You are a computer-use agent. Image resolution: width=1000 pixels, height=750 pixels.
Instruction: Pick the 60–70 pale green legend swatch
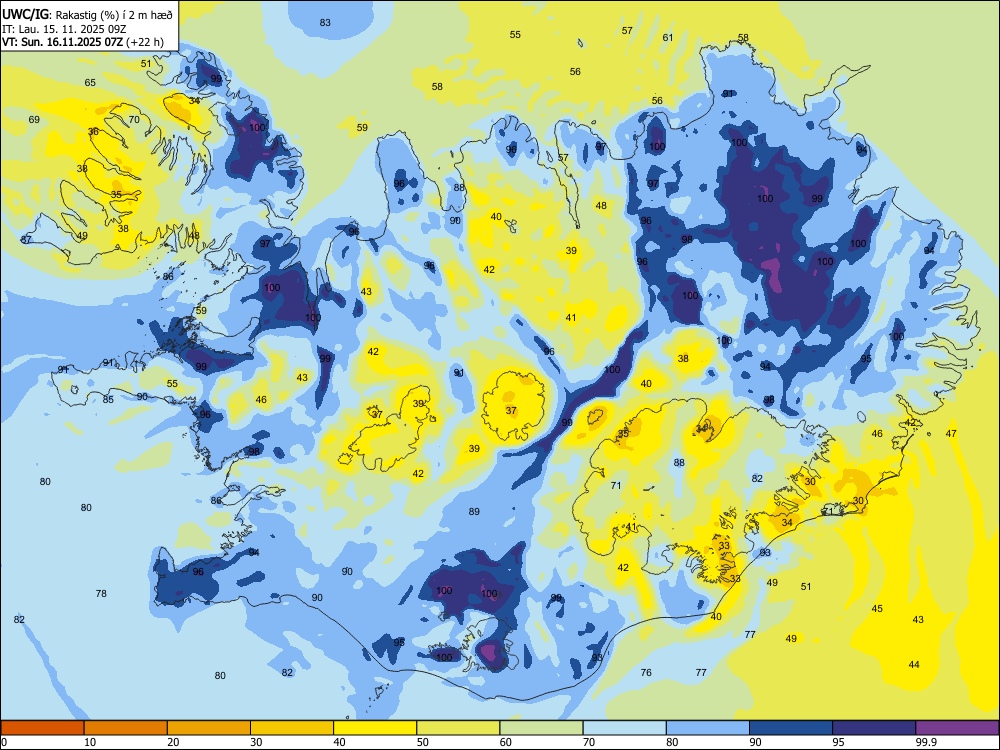click(541, 728)
